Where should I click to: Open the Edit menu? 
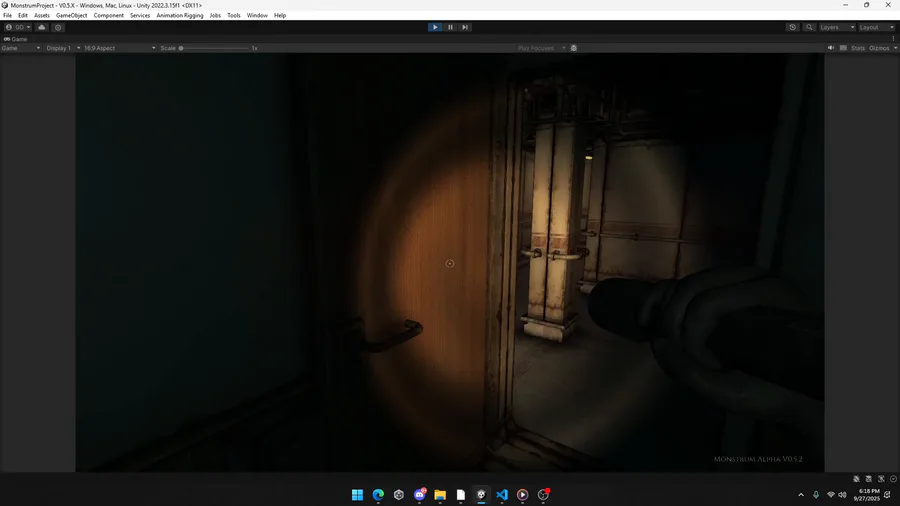coord(22,15)
